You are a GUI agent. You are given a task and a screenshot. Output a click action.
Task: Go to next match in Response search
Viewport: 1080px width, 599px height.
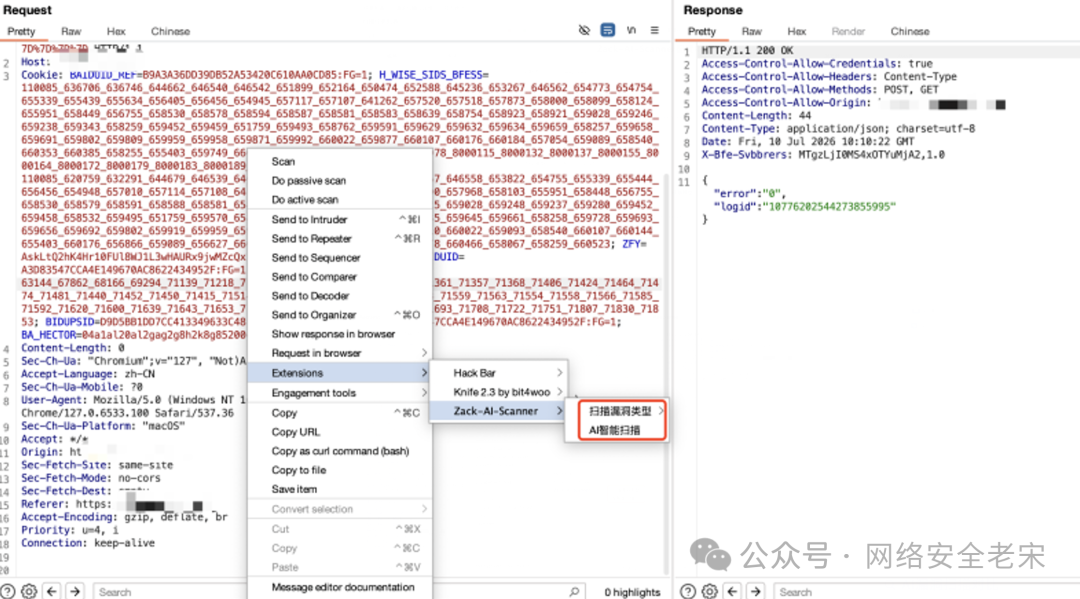point(756,591)
